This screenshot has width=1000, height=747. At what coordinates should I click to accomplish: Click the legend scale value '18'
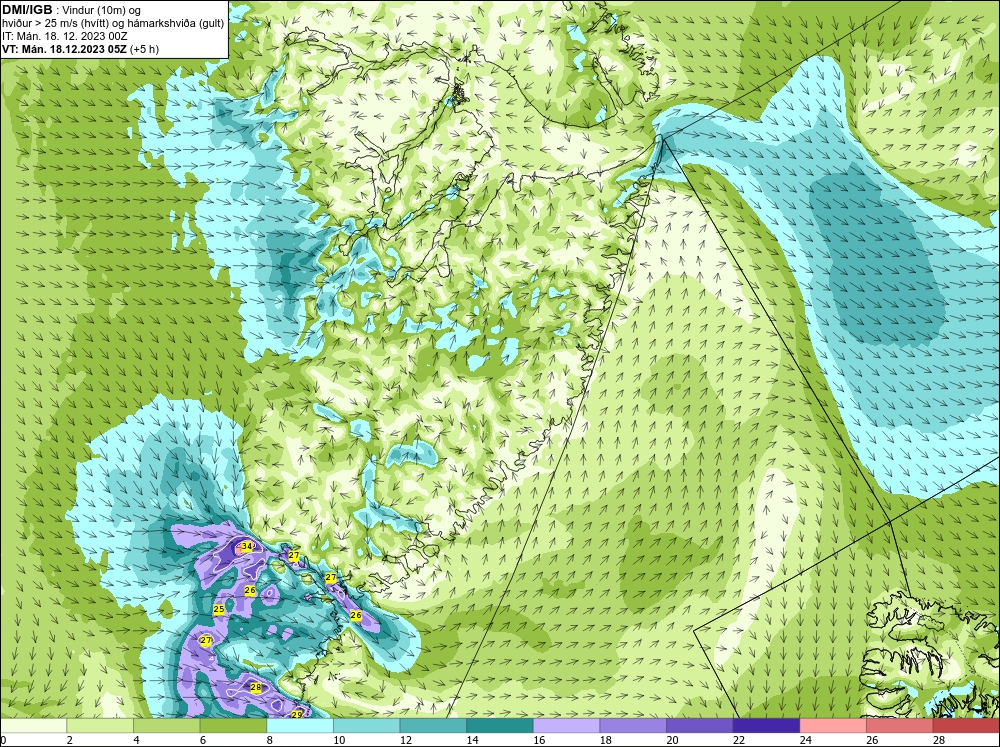[605, 740]
